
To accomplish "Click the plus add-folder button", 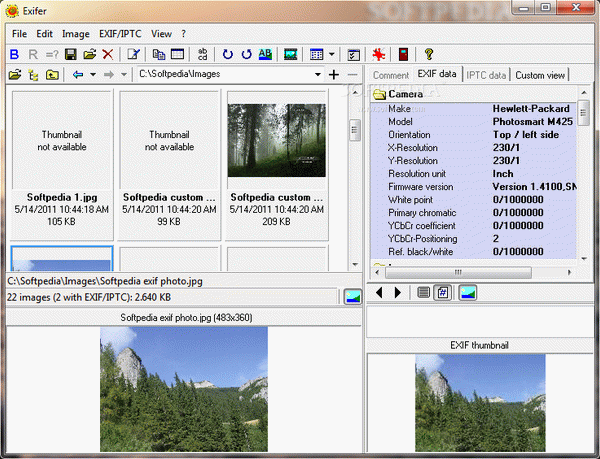I will point(334,75).
